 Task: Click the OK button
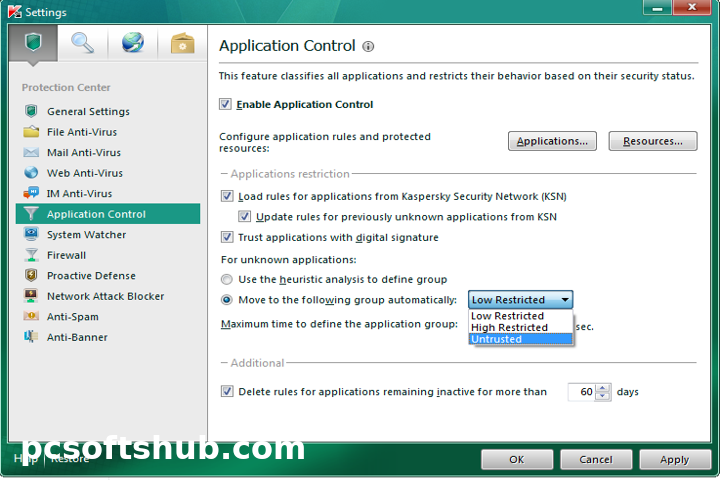coord(517,459)
